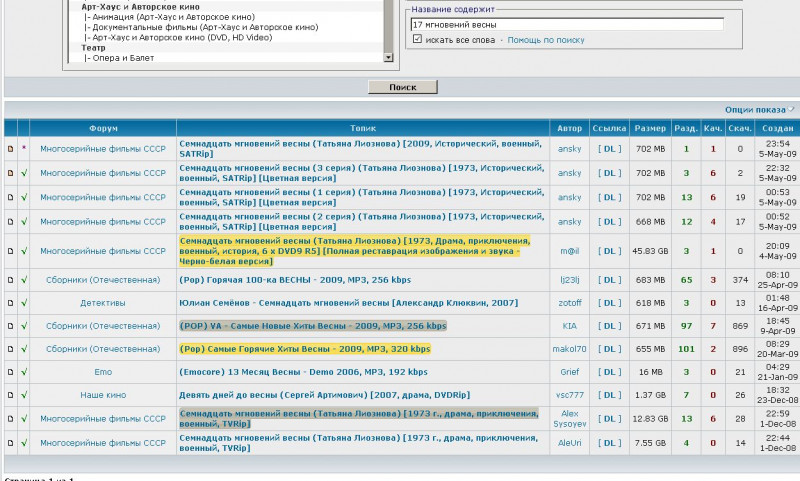Viewport: 800px width, 481px height.
Task: Sort results by Разд. seeders column header
Action: [x=686, y=128]
